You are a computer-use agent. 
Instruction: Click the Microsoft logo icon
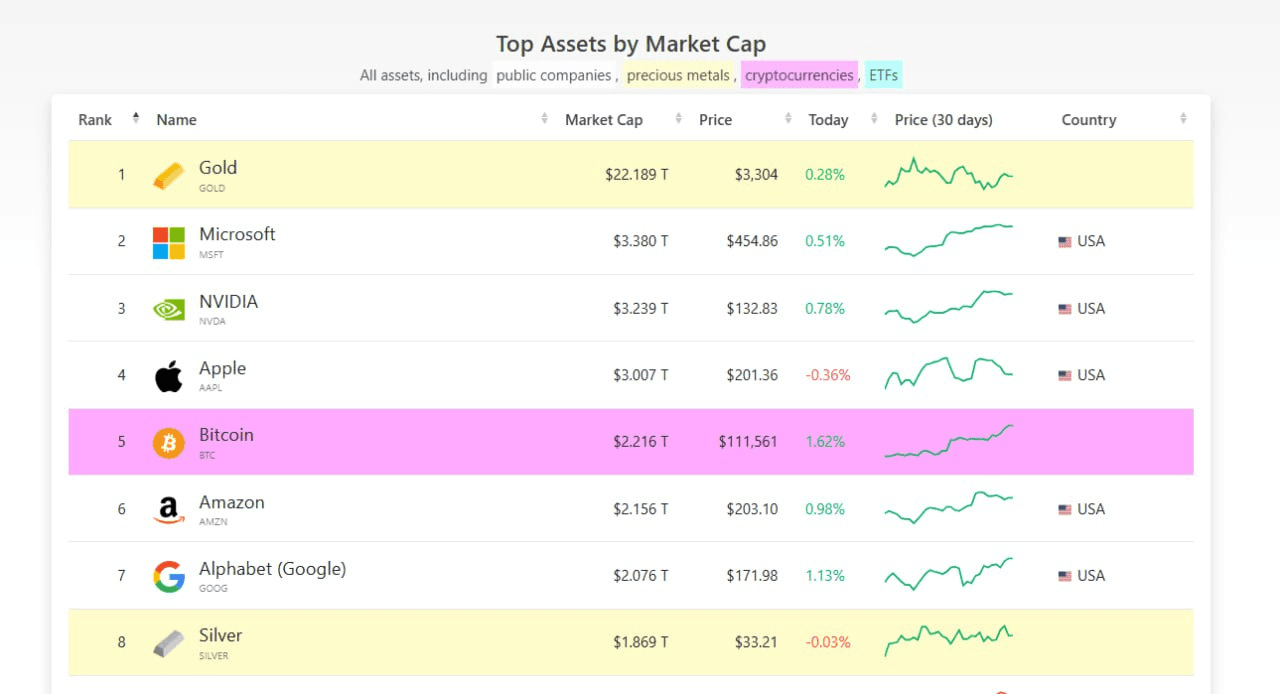point(169,242)
